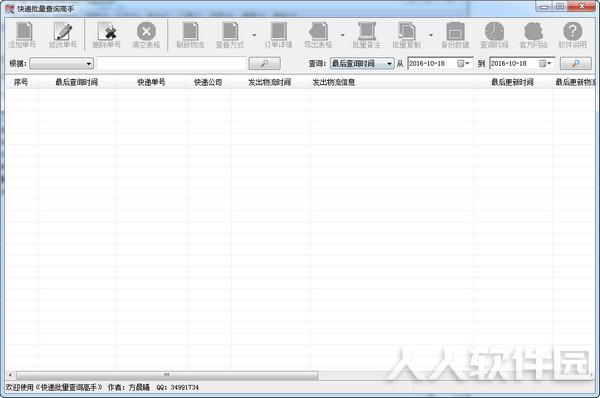
Task: Open the 根据 filter combo box
Action: [x=62, y=64]
